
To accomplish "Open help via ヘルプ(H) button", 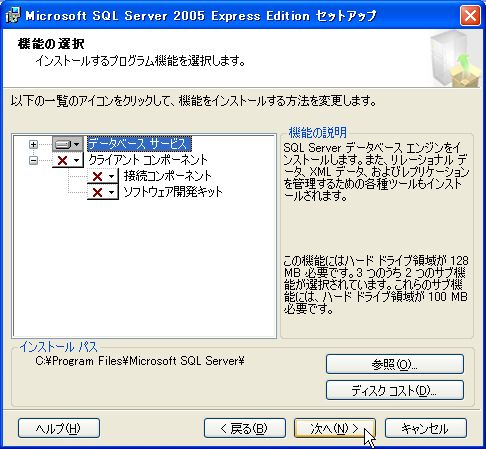I will pos(59,428).
